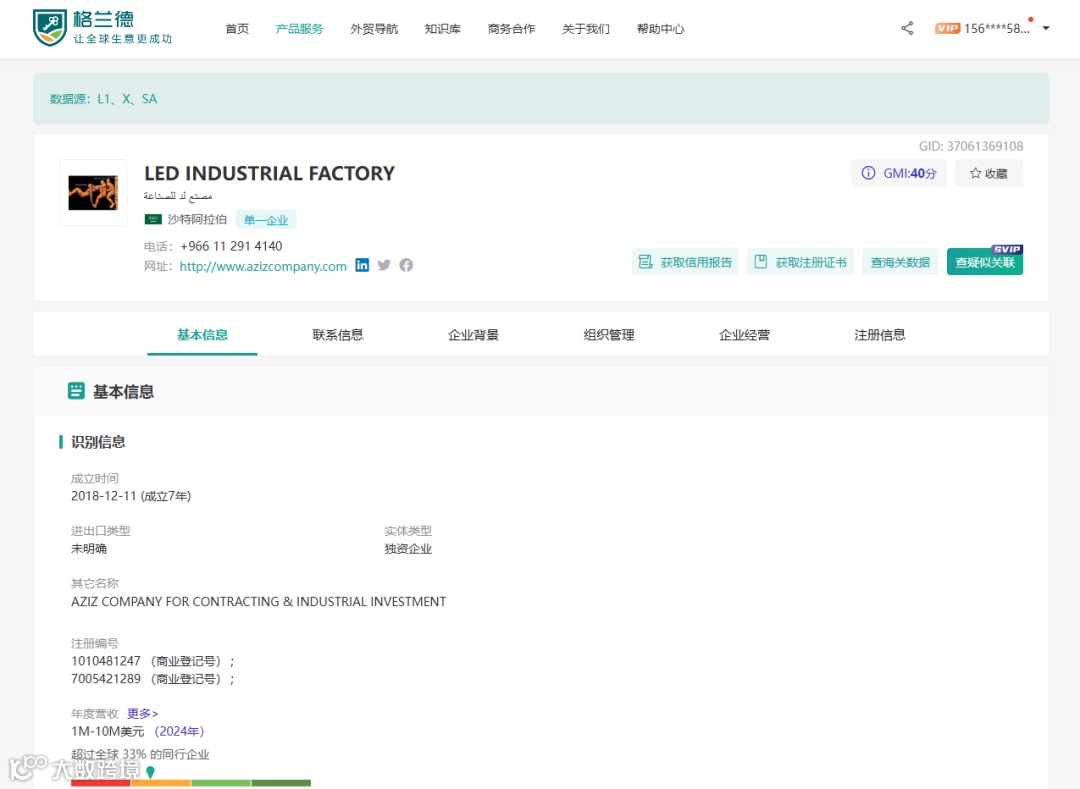1080x789 pixels.
Task: Click 查疑似关联 SVIP button
Action: 985,262
